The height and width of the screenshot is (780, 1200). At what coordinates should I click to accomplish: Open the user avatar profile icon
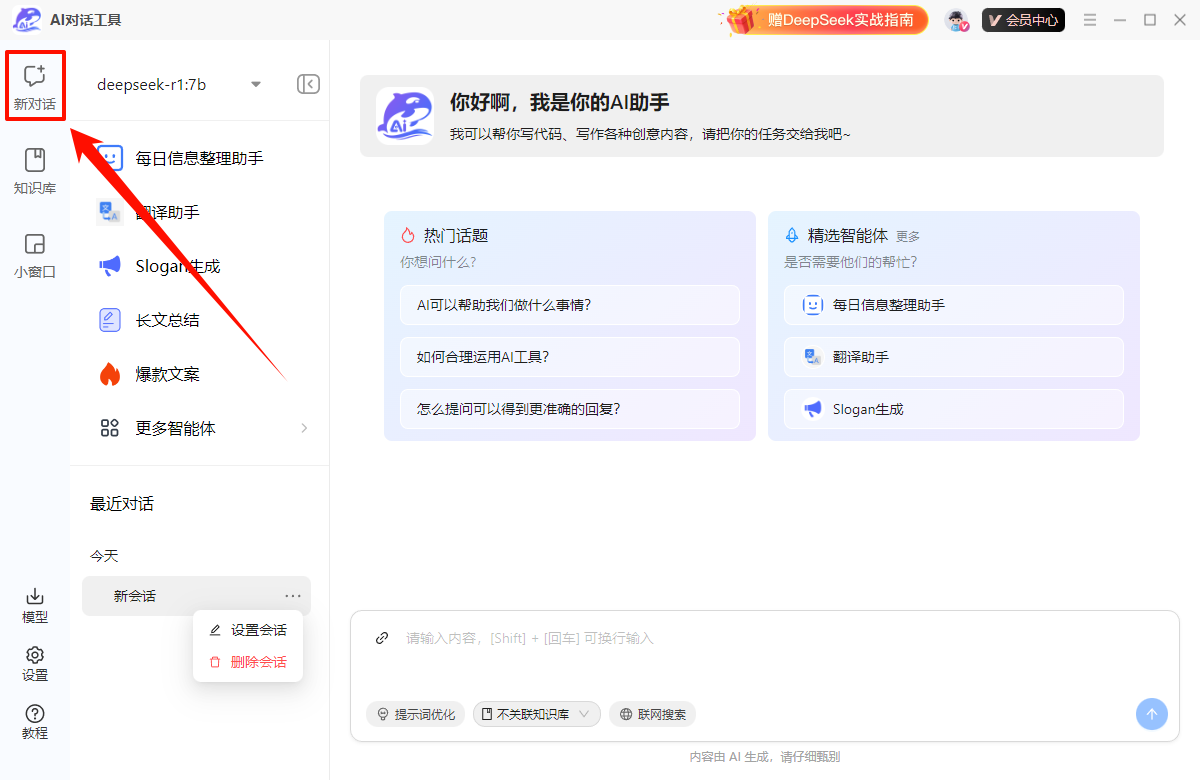[957, 20]
